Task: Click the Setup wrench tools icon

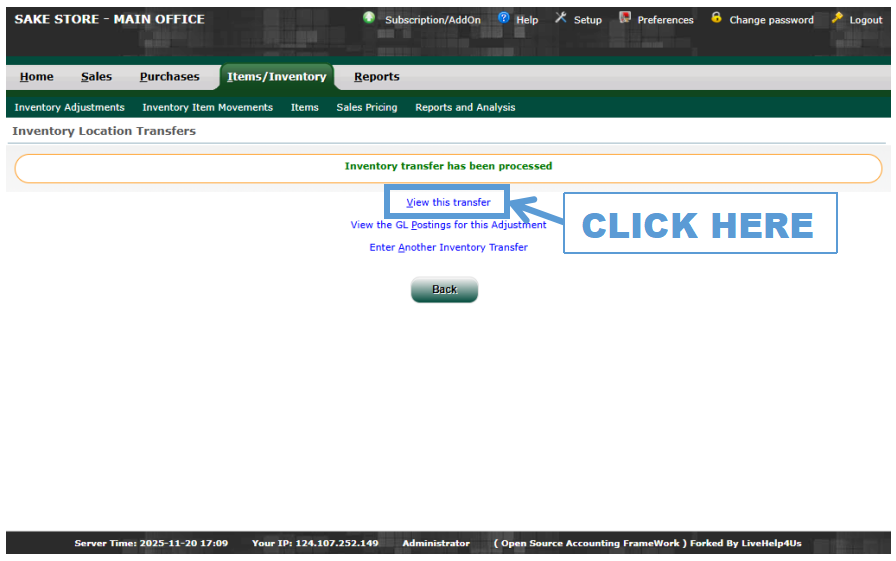Action: 561,18
